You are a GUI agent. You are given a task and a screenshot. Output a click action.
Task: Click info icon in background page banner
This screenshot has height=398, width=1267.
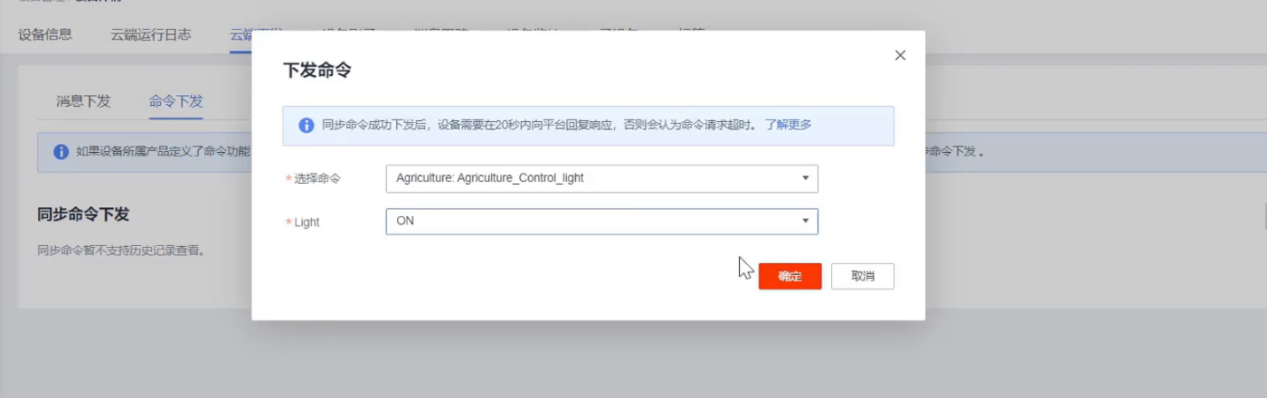pos(61,152)
